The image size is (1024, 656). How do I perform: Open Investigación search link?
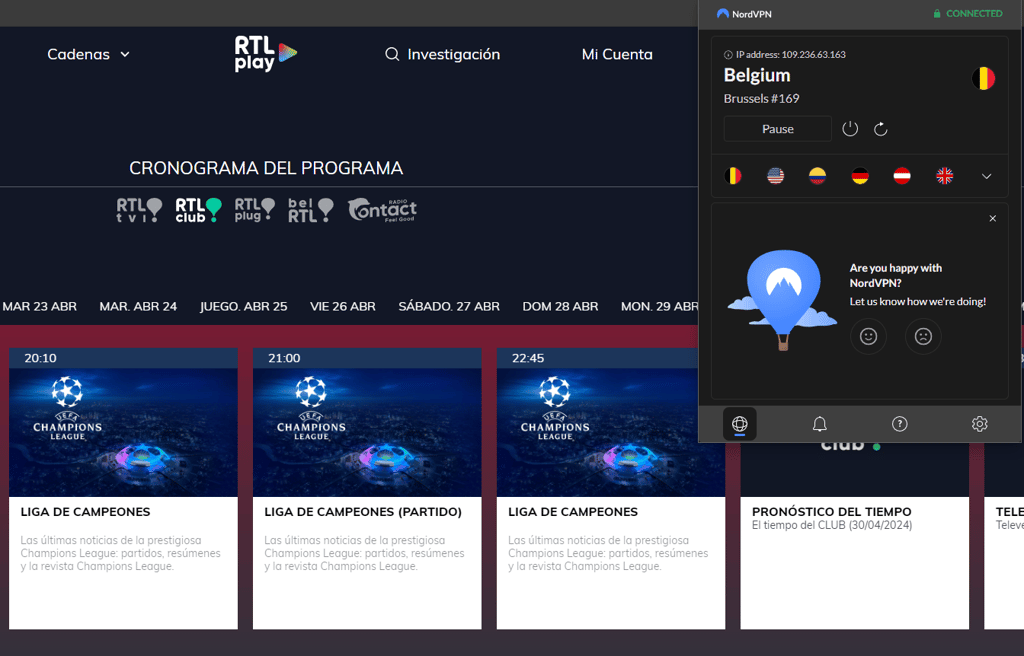pos(453,54)
